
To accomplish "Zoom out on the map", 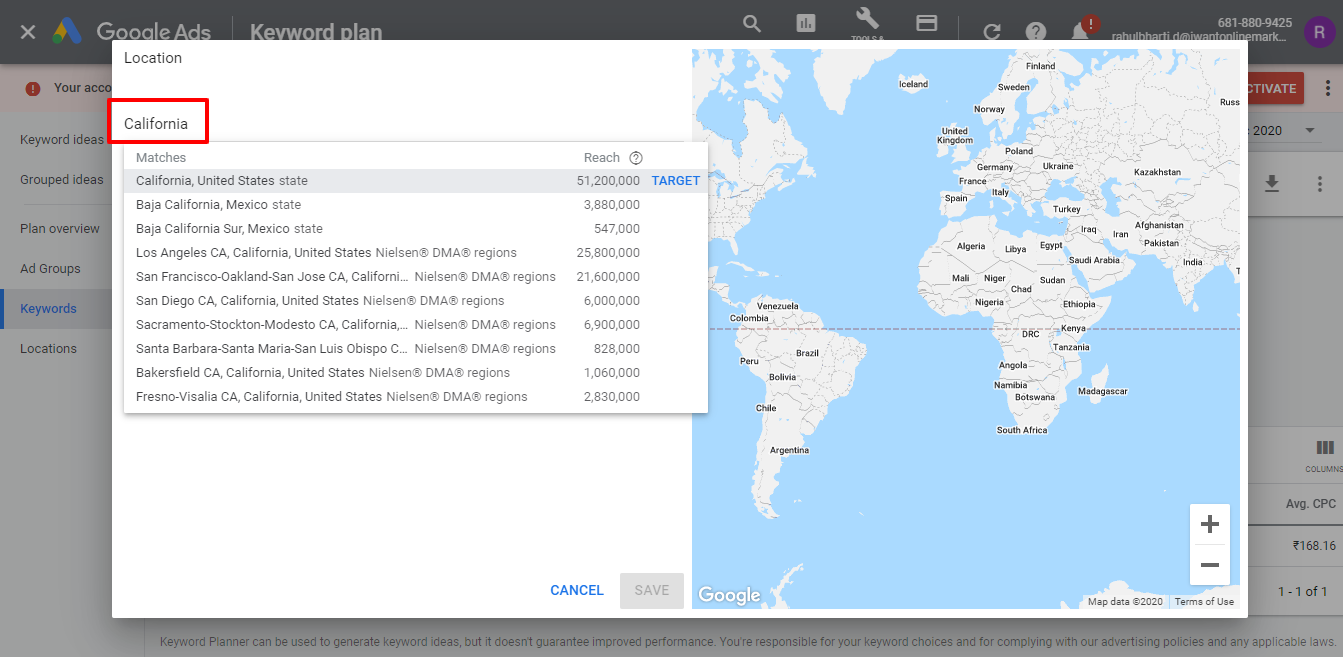I will pyautogui.click(x=1210, y=565).
